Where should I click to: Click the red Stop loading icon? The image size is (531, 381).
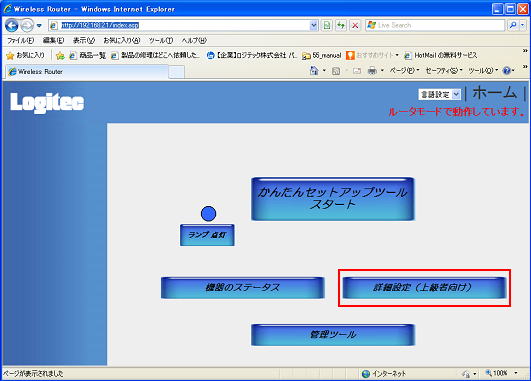point(355,25)
